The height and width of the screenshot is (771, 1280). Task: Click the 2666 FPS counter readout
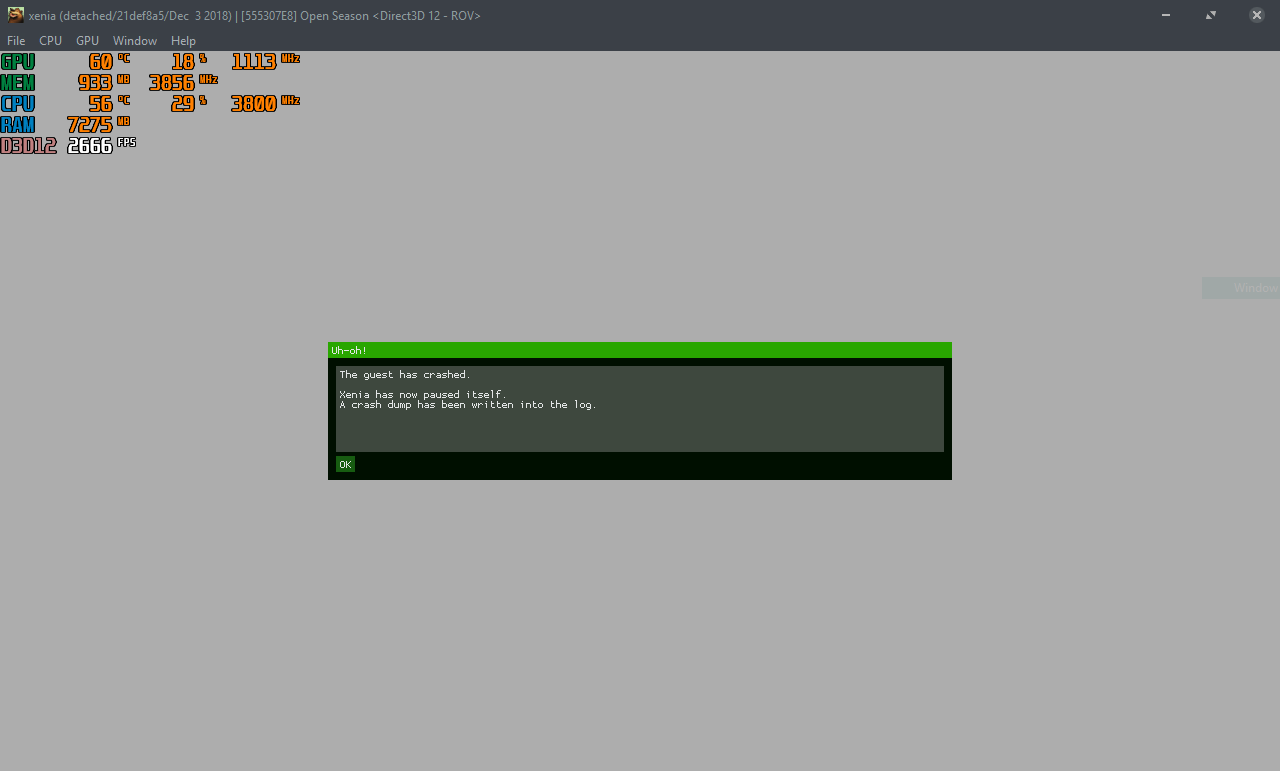point(89,145)
